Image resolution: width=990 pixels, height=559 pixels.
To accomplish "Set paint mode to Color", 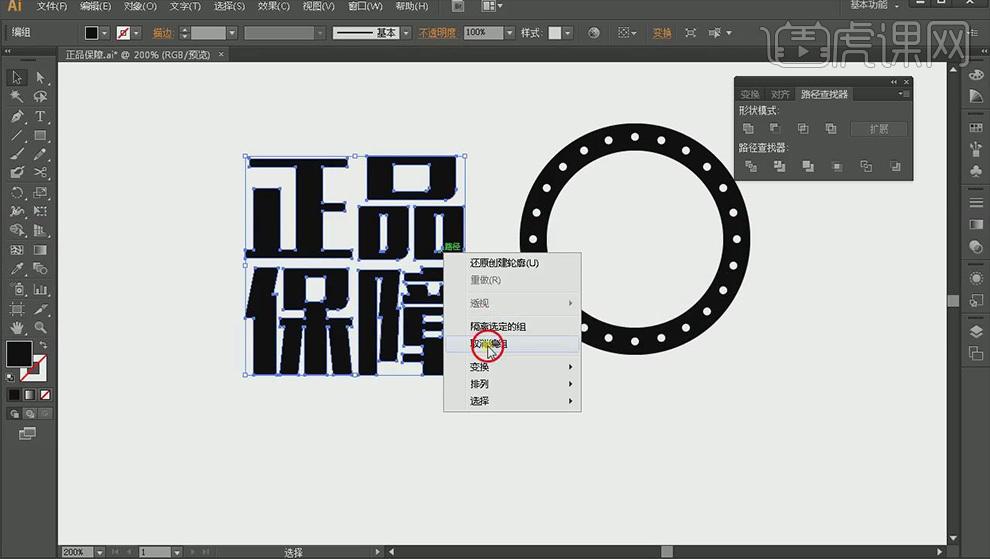I will (14, 395).
